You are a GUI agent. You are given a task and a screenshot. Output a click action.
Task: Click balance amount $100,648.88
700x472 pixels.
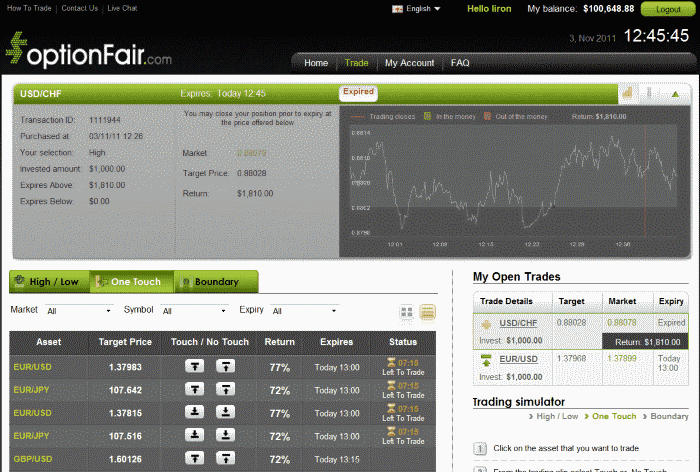608,9
